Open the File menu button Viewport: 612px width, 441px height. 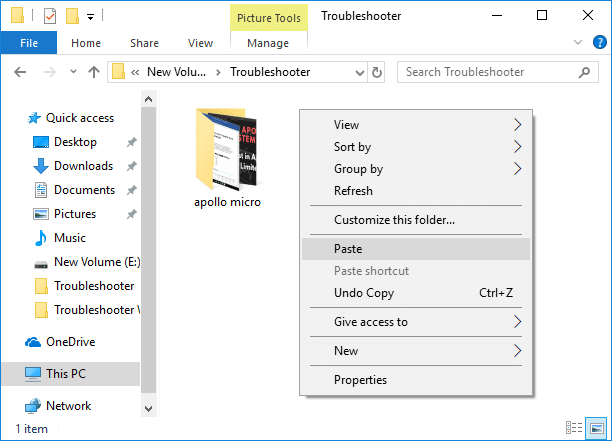(x=29, y=43)
